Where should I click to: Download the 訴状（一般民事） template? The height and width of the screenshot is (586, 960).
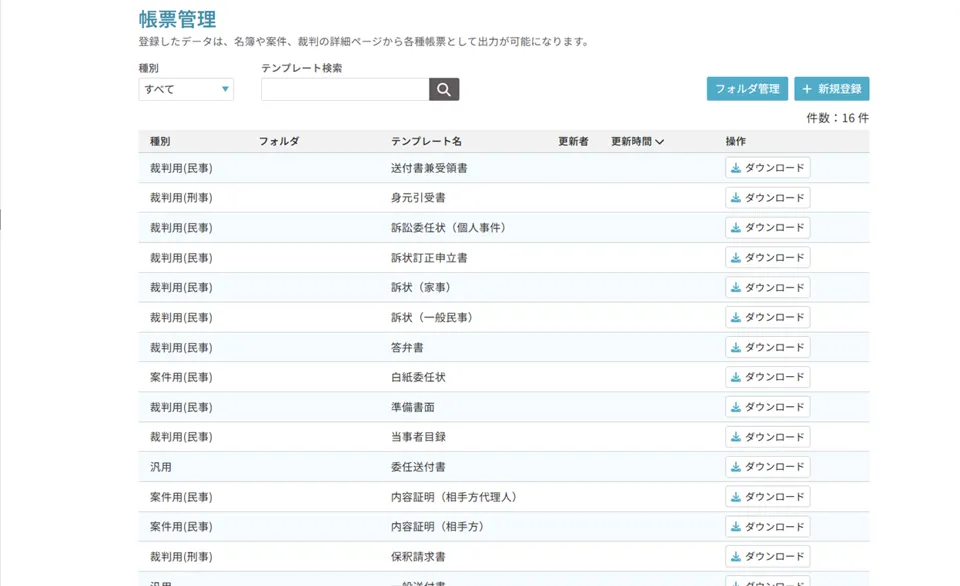point(768,317)
